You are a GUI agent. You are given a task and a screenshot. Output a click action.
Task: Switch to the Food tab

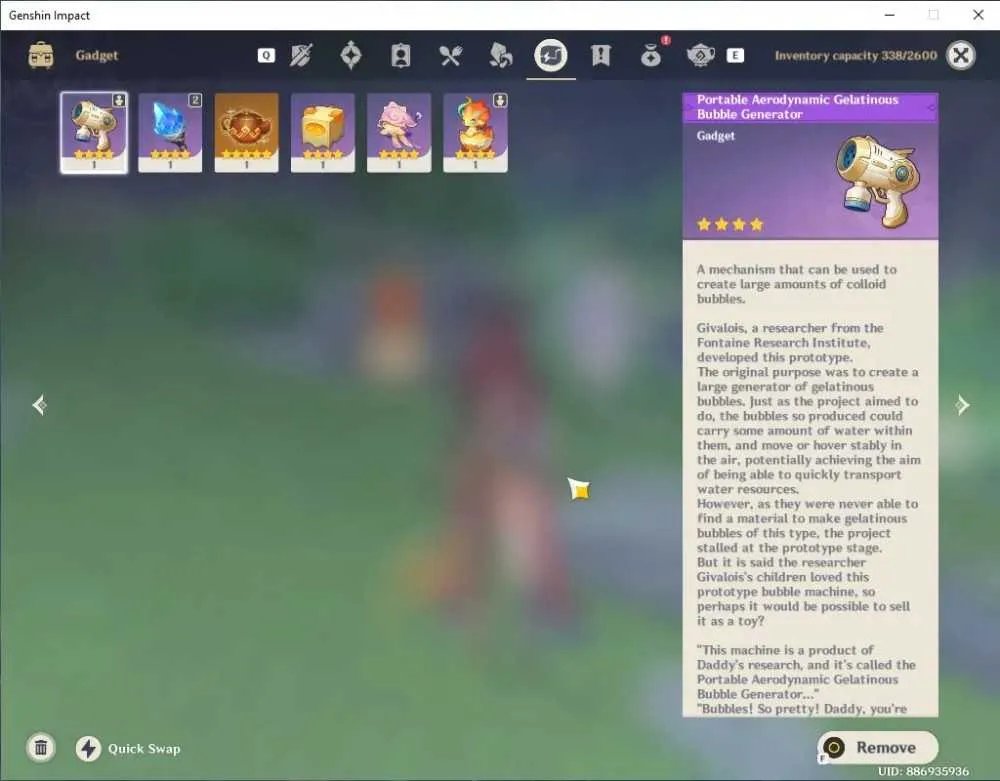[450, 55]
